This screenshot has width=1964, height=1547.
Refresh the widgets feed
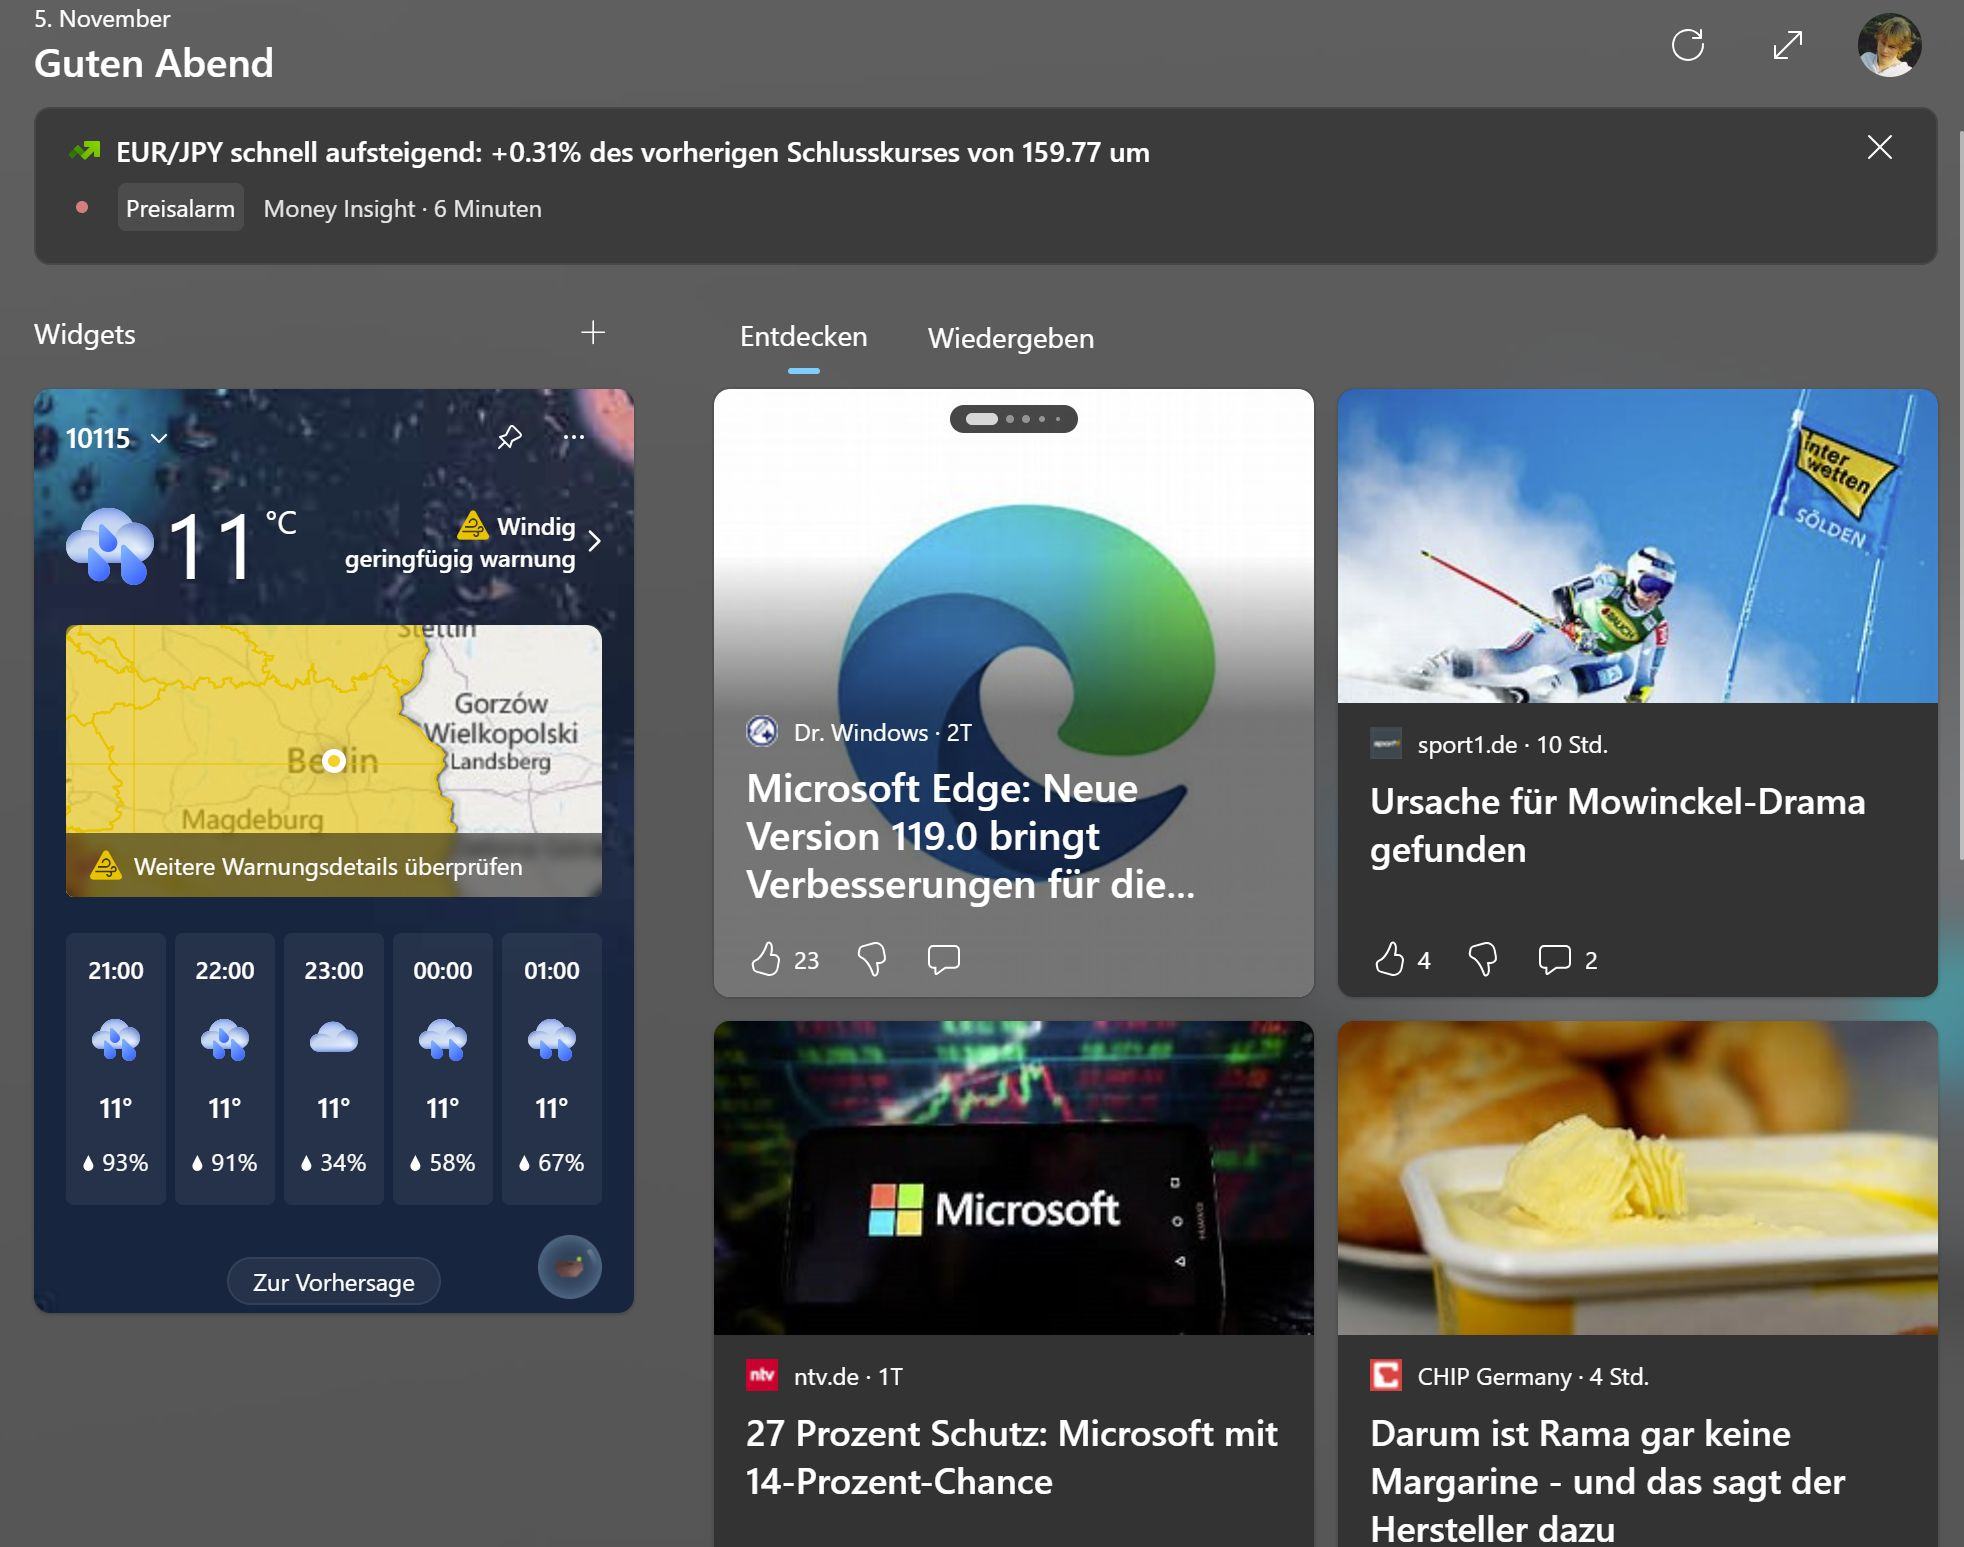(1687, 45)
